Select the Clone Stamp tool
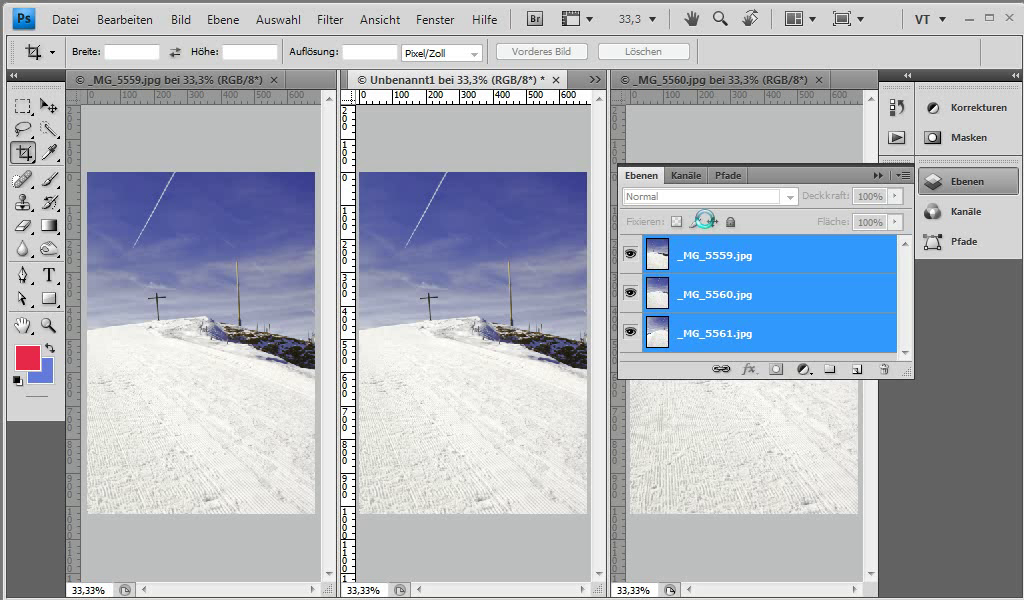 pyautogui.click(x=23, y=202)
